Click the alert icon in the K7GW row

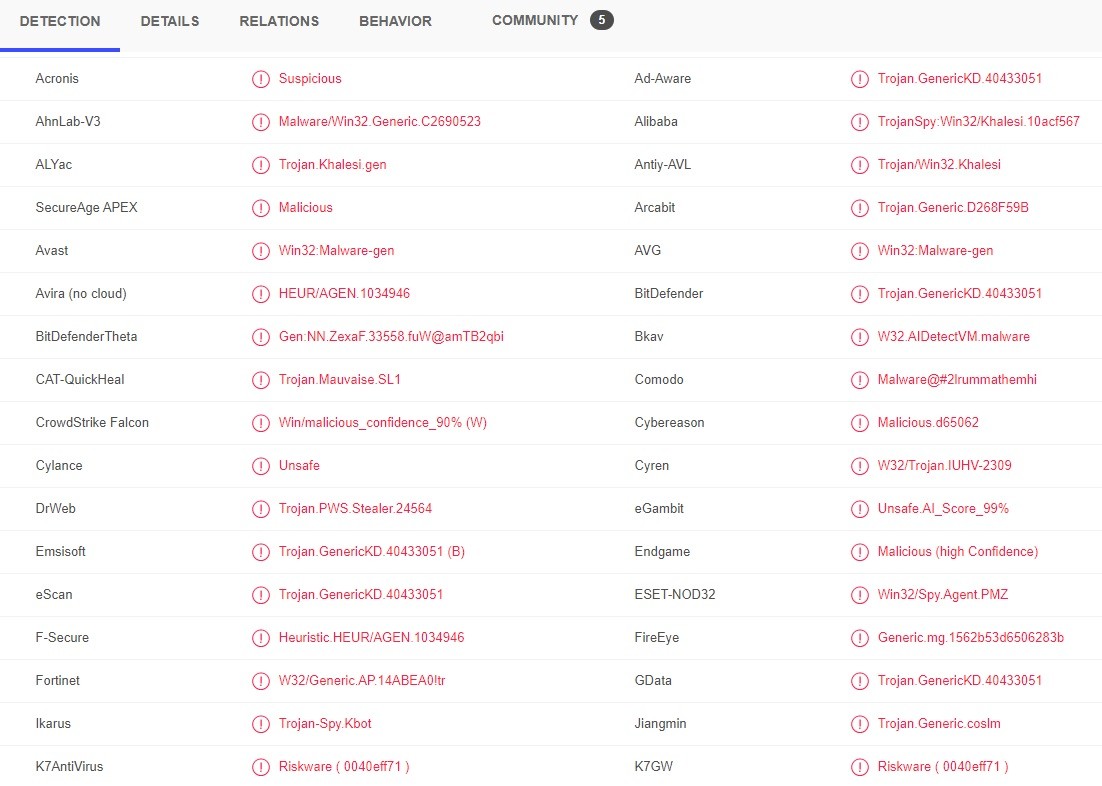(x=860, y=767)
